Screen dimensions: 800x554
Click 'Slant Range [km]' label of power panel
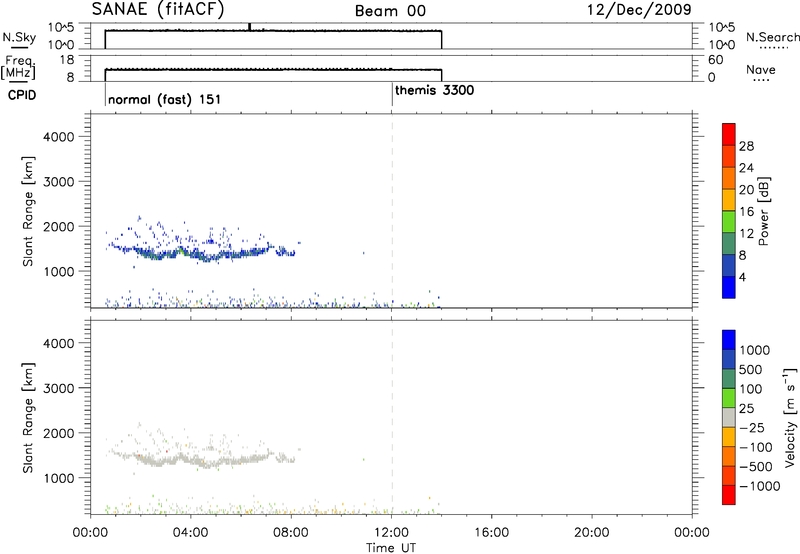click(28, 211)
